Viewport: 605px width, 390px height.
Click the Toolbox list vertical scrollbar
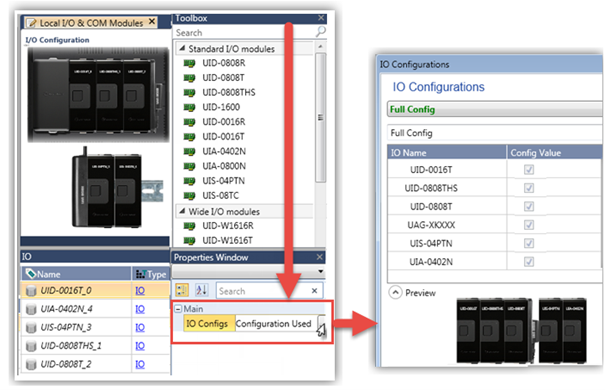(320, 117)
